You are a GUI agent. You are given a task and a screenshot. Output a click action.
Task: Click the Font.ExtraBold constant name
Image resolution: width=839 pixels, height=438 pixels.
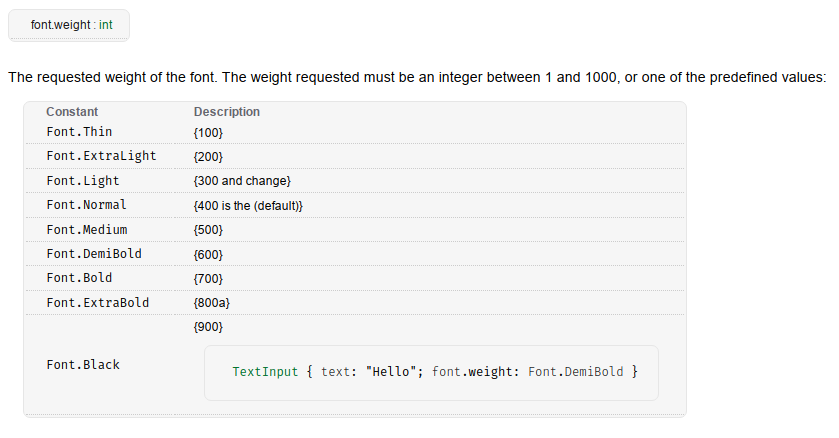(97, 303)
